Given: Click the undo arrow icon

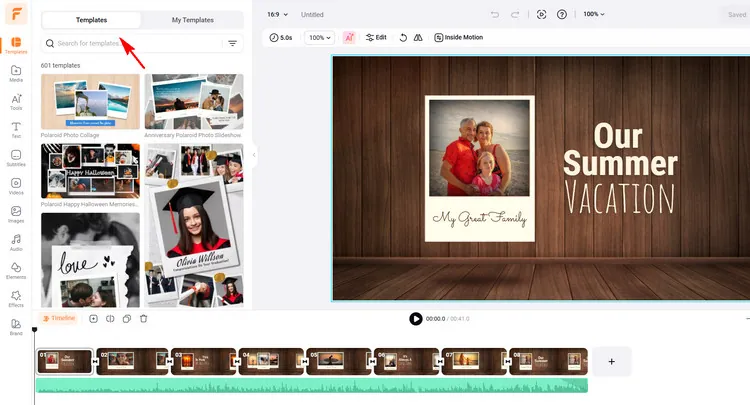Looking at the screenshot, I should (495, 14).
